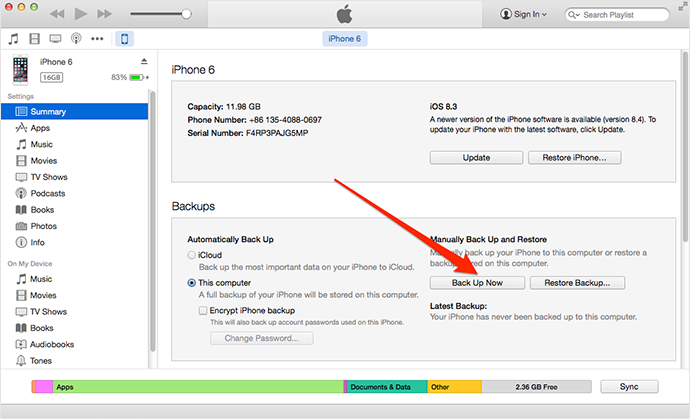690x419 pixels.
Task: Click the Phone Number +86 135-4088-0697 text
Action: click(254, 120)
